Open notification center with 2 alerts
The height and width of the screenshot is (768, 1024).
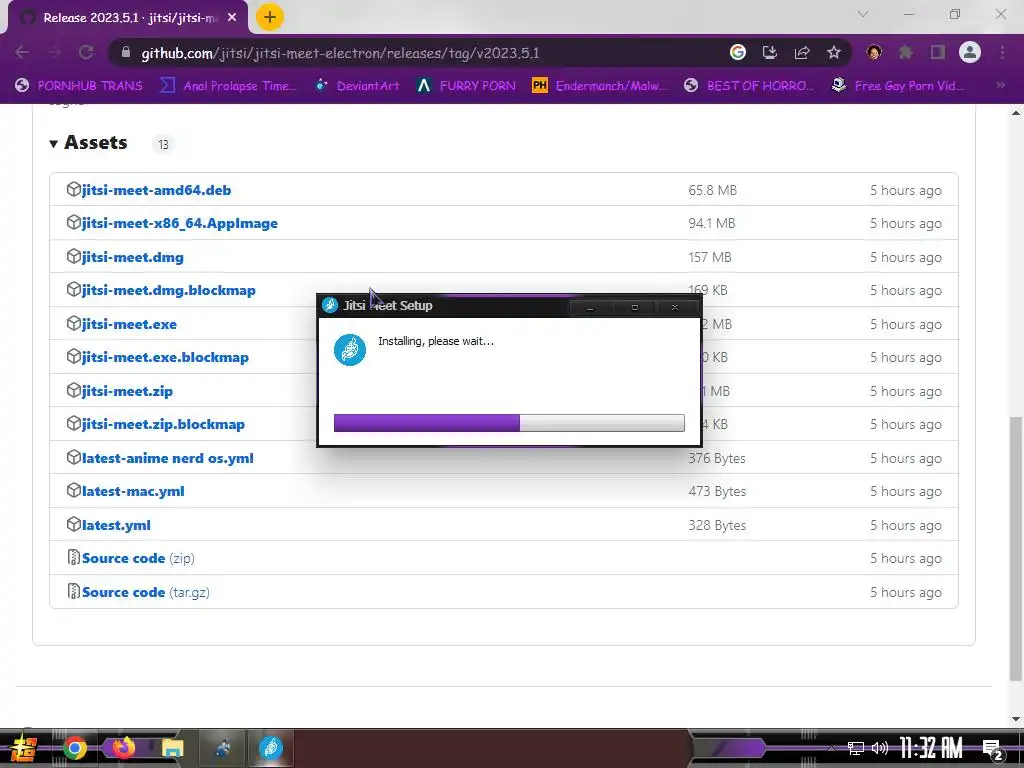tap(992, 749)
